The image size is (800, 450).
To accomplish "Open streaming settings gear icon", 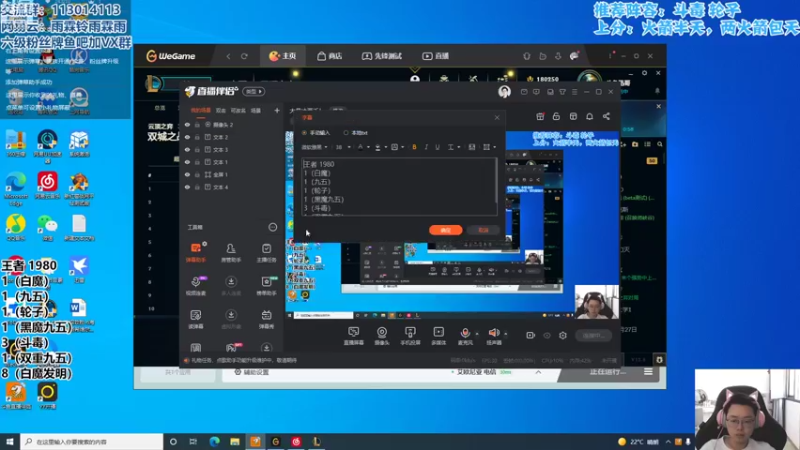I will click(563, 335).
